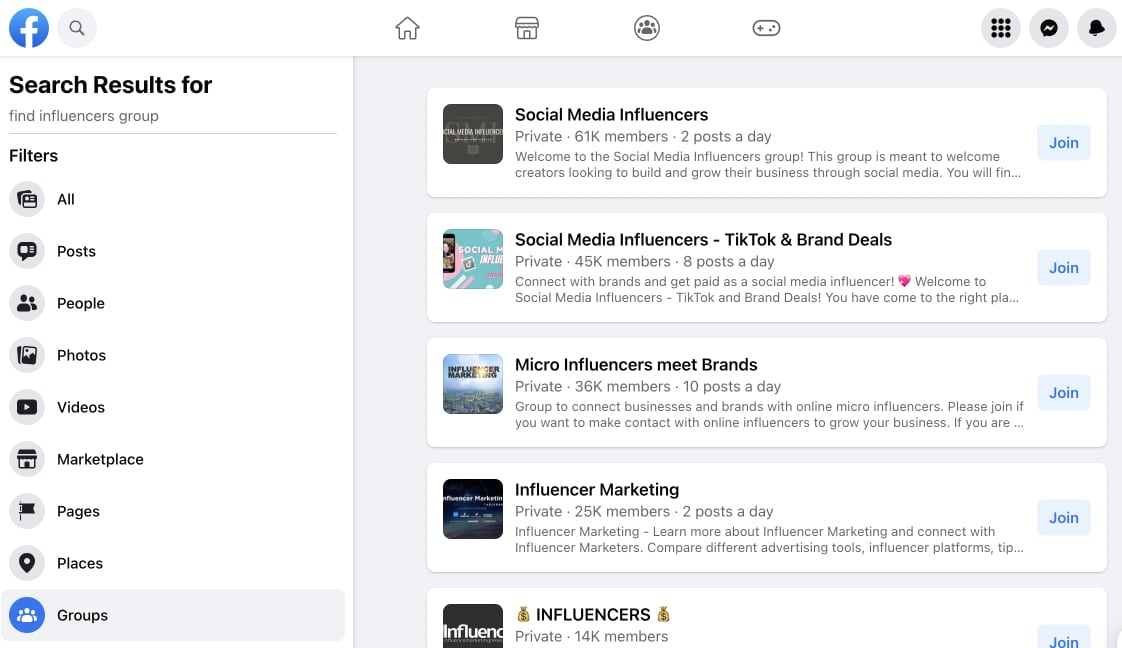Click 'Private · 45K members · 8 posts a day'

pos(645,262)
